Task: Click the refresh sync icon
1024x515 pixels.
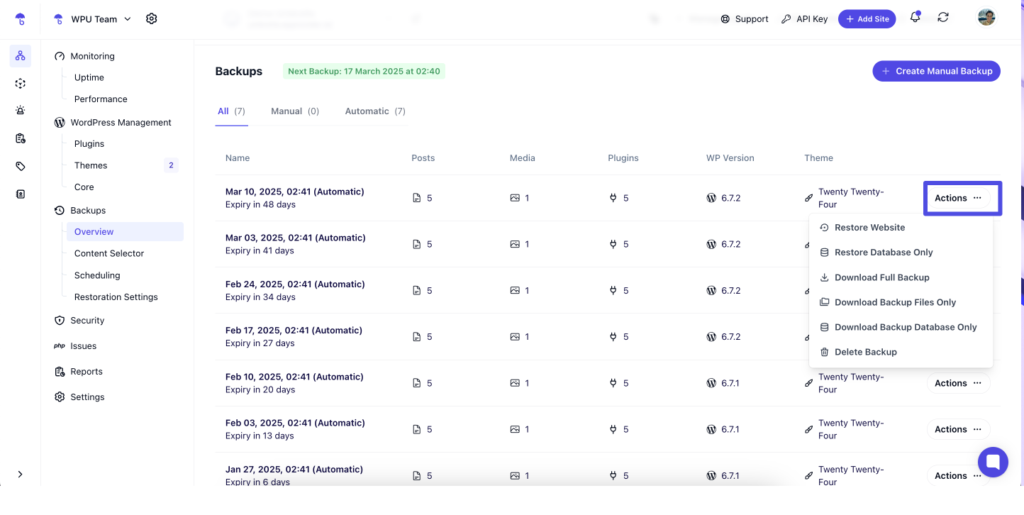Action: (x=943, y=18)
